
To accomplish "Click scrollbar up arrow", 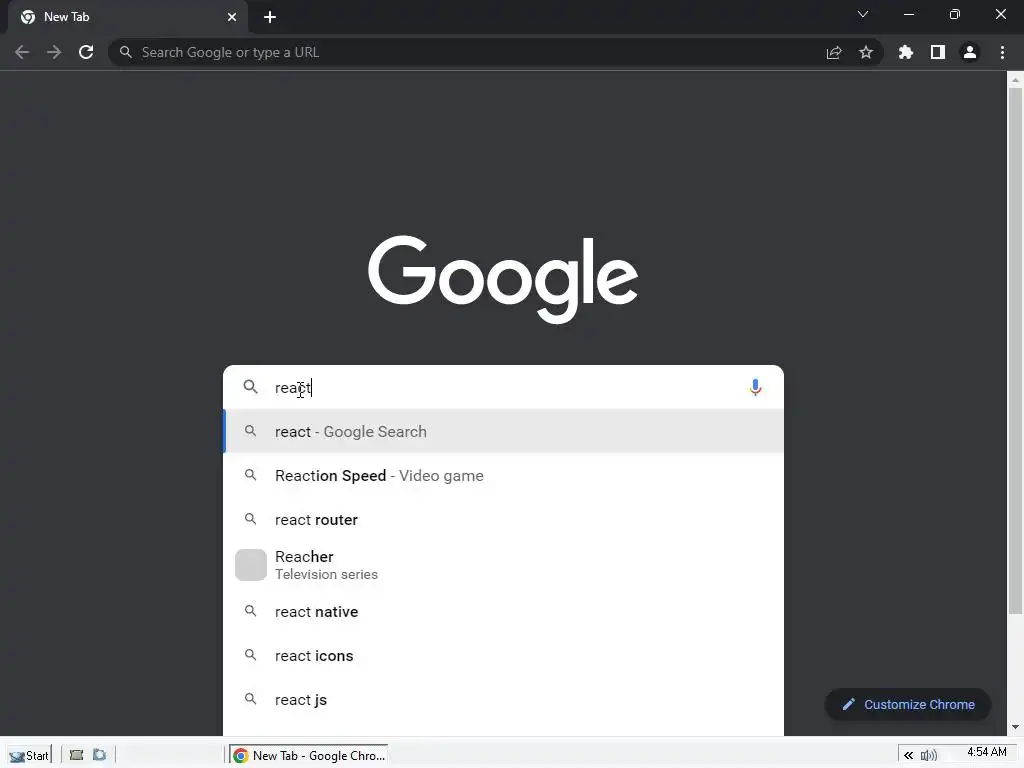I will 1015,80.
